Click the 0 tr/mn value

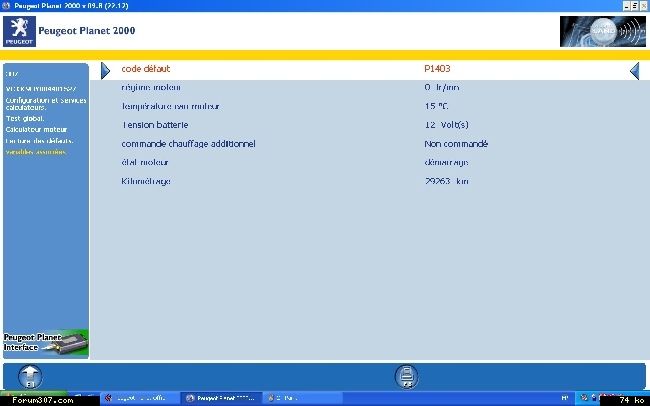442,88
